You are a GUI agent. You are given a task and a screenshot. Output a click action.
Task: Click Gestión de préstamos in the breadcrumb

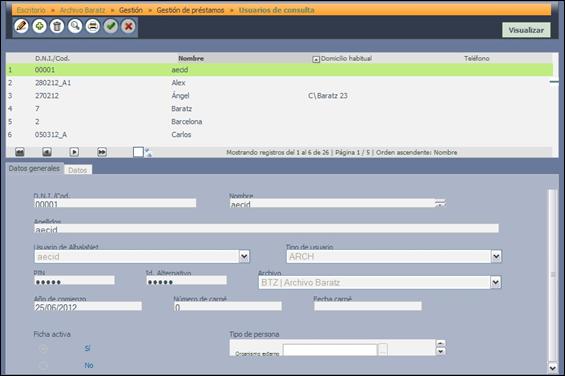[x=190, y=10]
